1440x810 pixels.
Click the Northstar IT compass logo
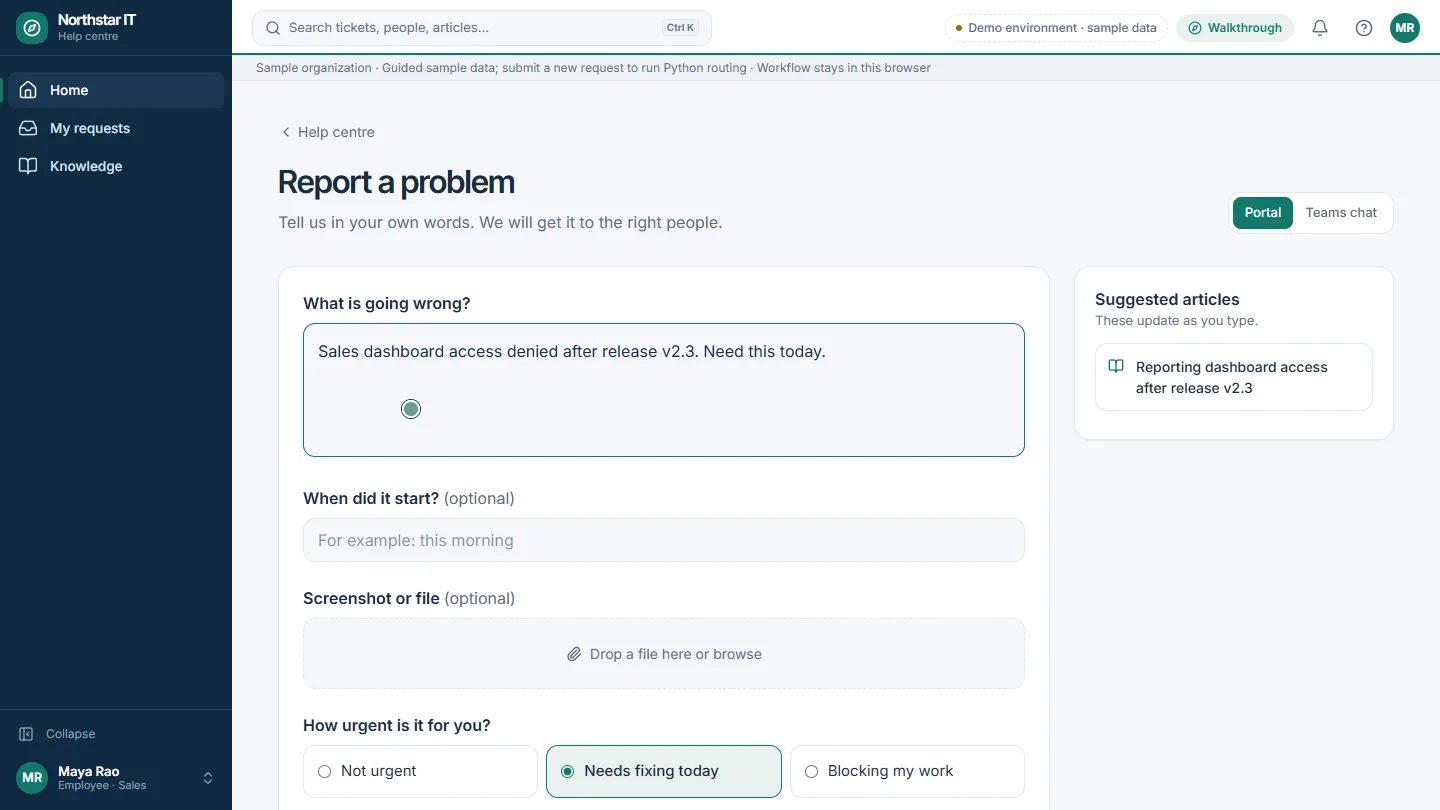(x=32, y=28)
